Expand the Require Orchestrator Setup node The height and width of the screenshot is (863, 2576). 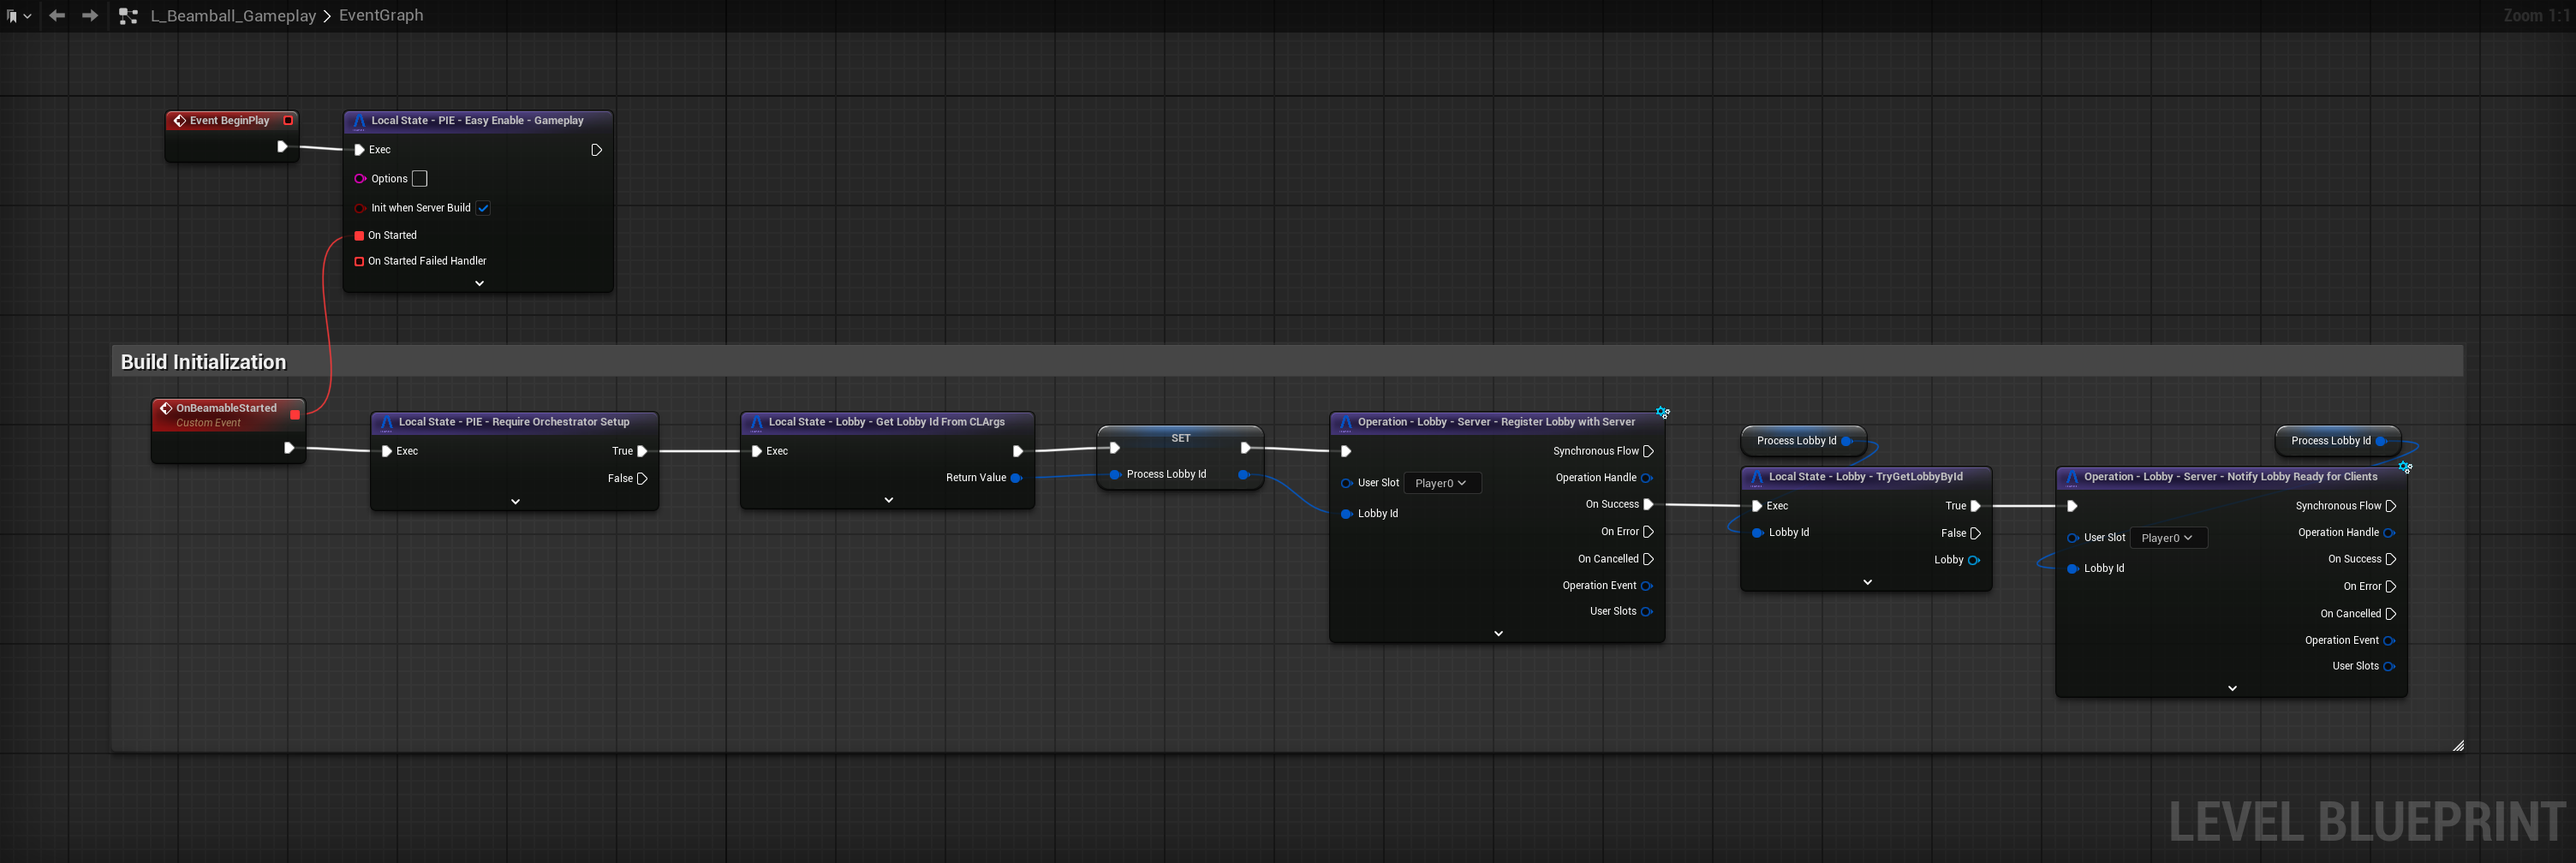coord(515,502)
